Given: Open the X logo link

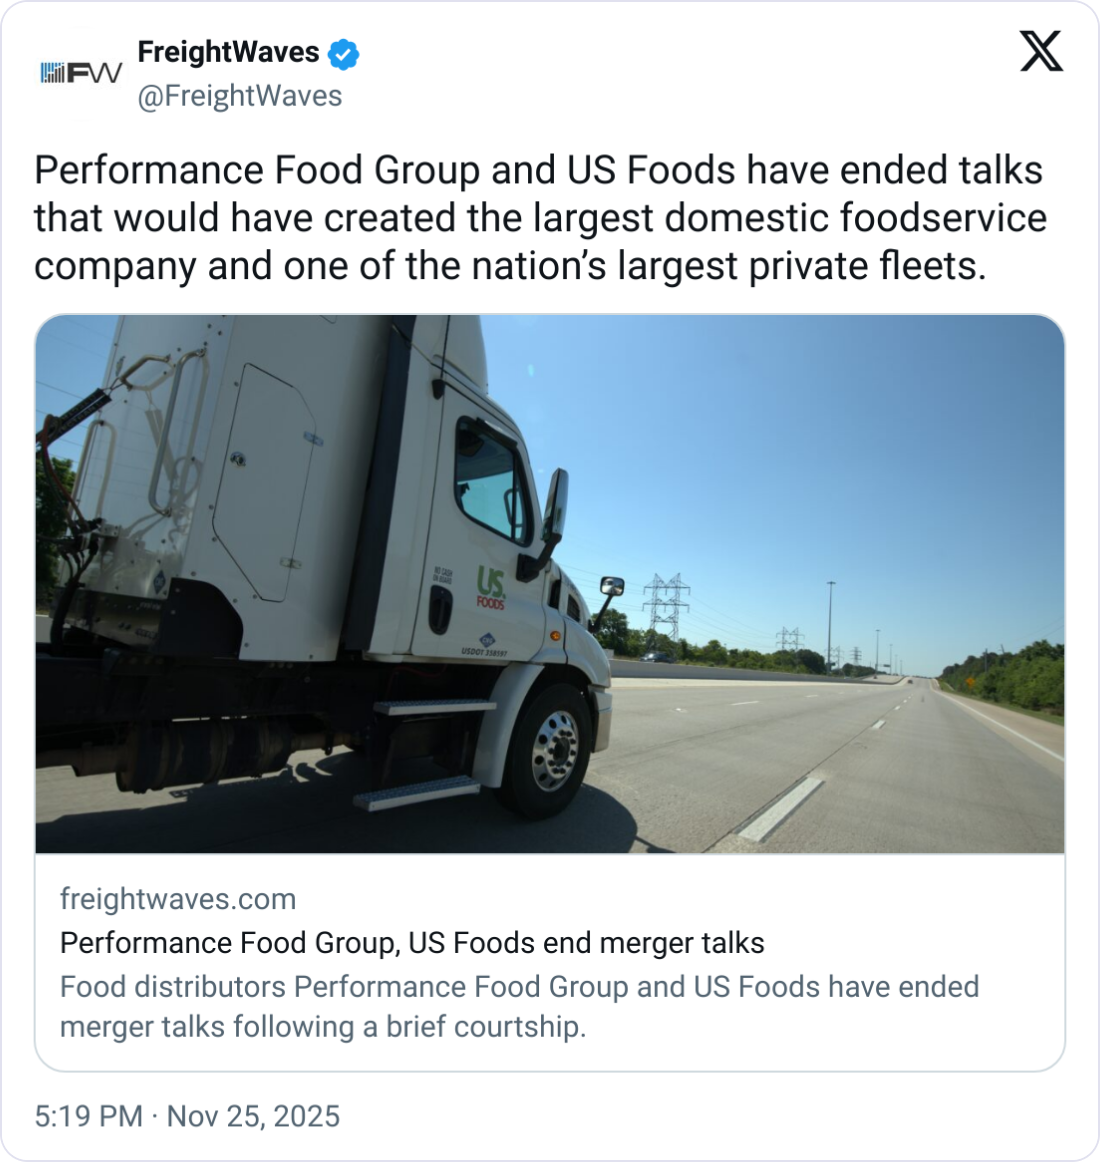Looking at the screenshot, I should pos(1041,51).
